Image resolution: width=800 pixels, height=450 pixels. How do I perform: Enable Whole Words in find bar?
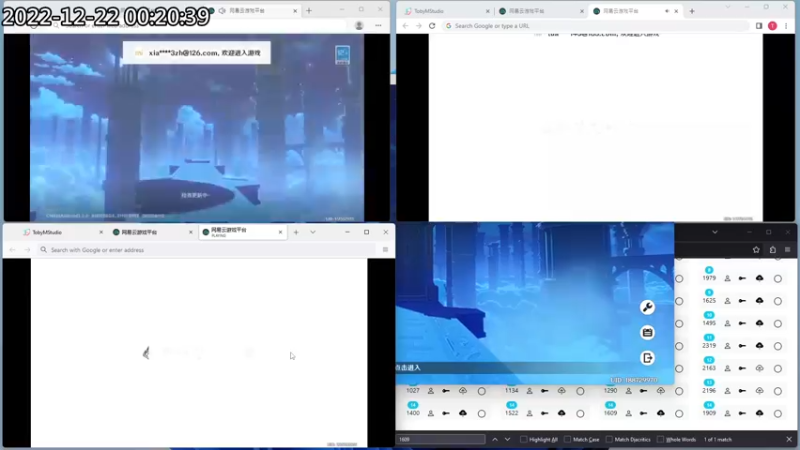click(661, 439)
